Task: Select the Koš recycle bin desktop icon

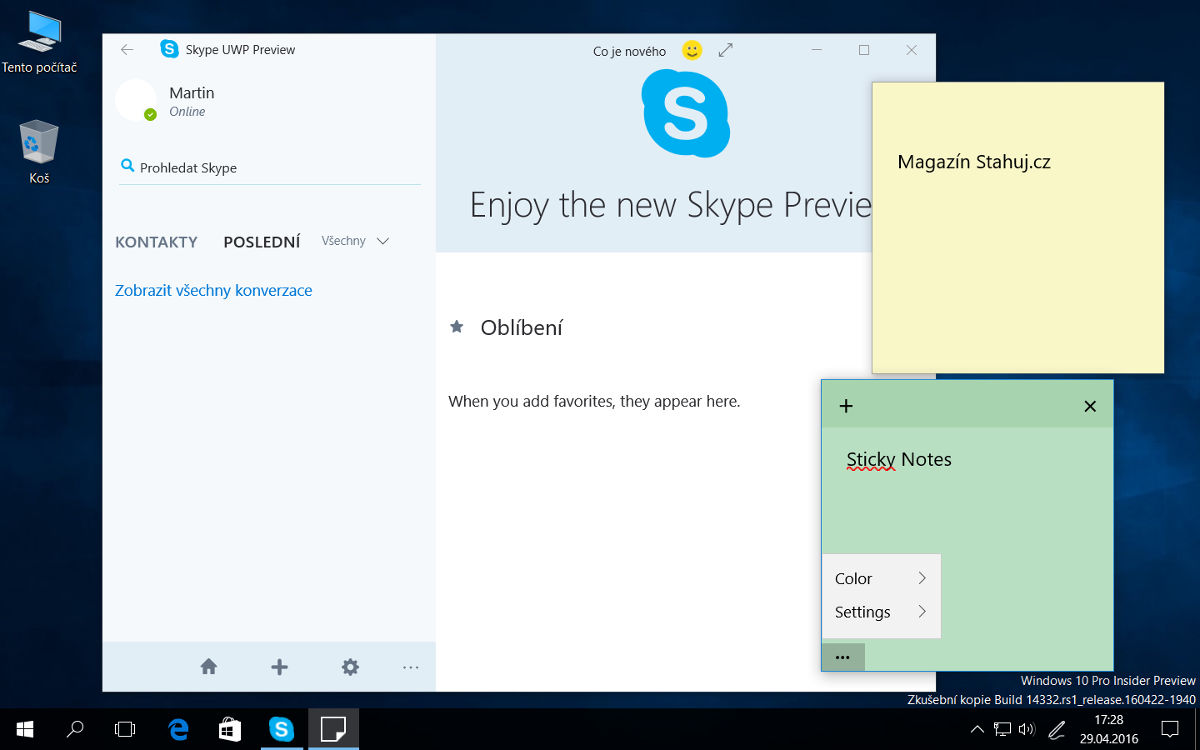Action: click(x=40, y=152)
